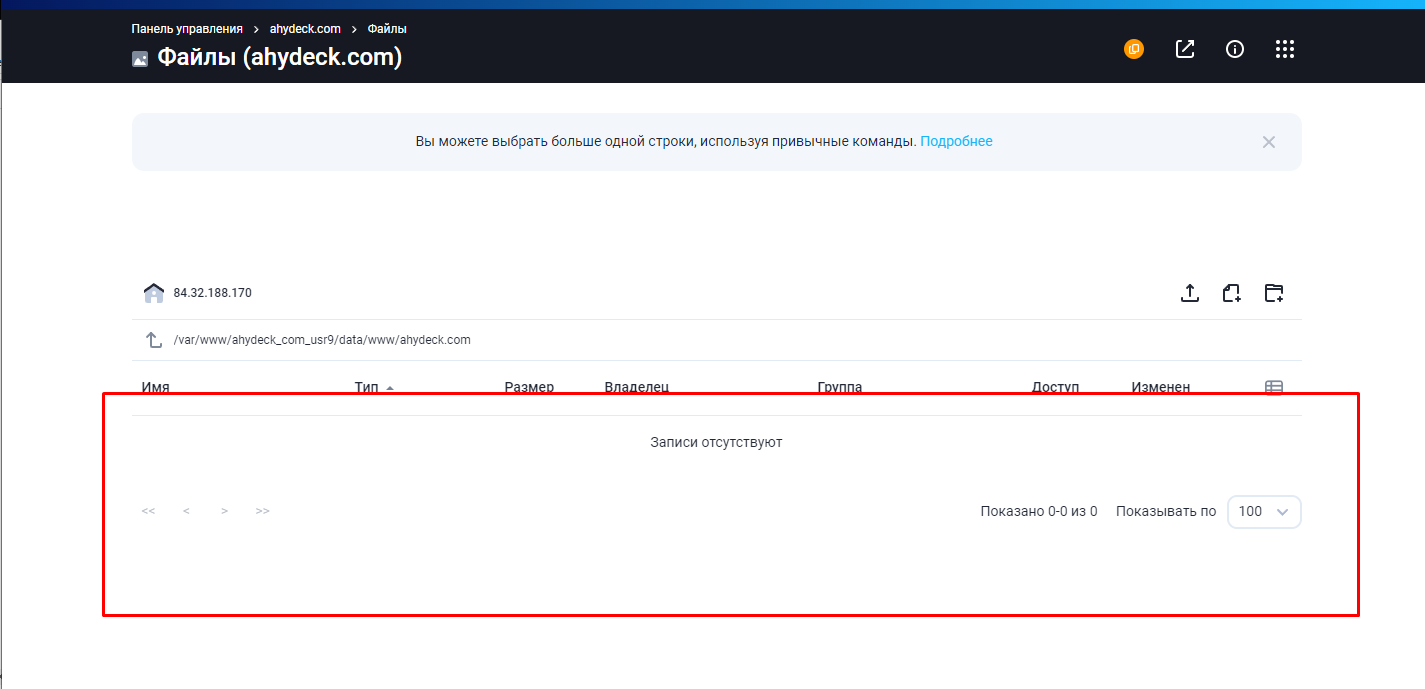This screenshot has width=1425, height=689.
Task: Click the path /var/www/ahydeck_com_usr9/data/www/ahydeck.com
Action: pyautogui.click(x=322, y=340)
